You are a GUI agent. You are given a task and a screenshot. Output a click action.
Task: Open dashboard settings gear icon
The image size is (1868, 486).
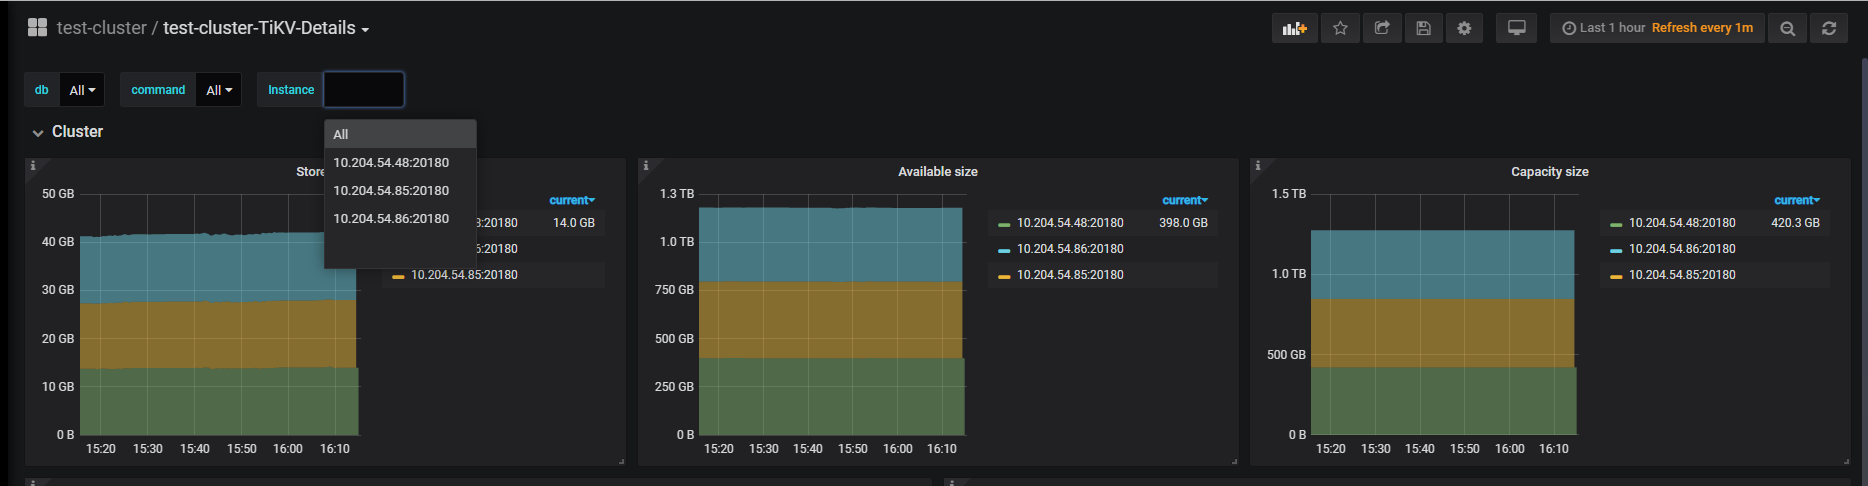click(x=1464, y=28)
